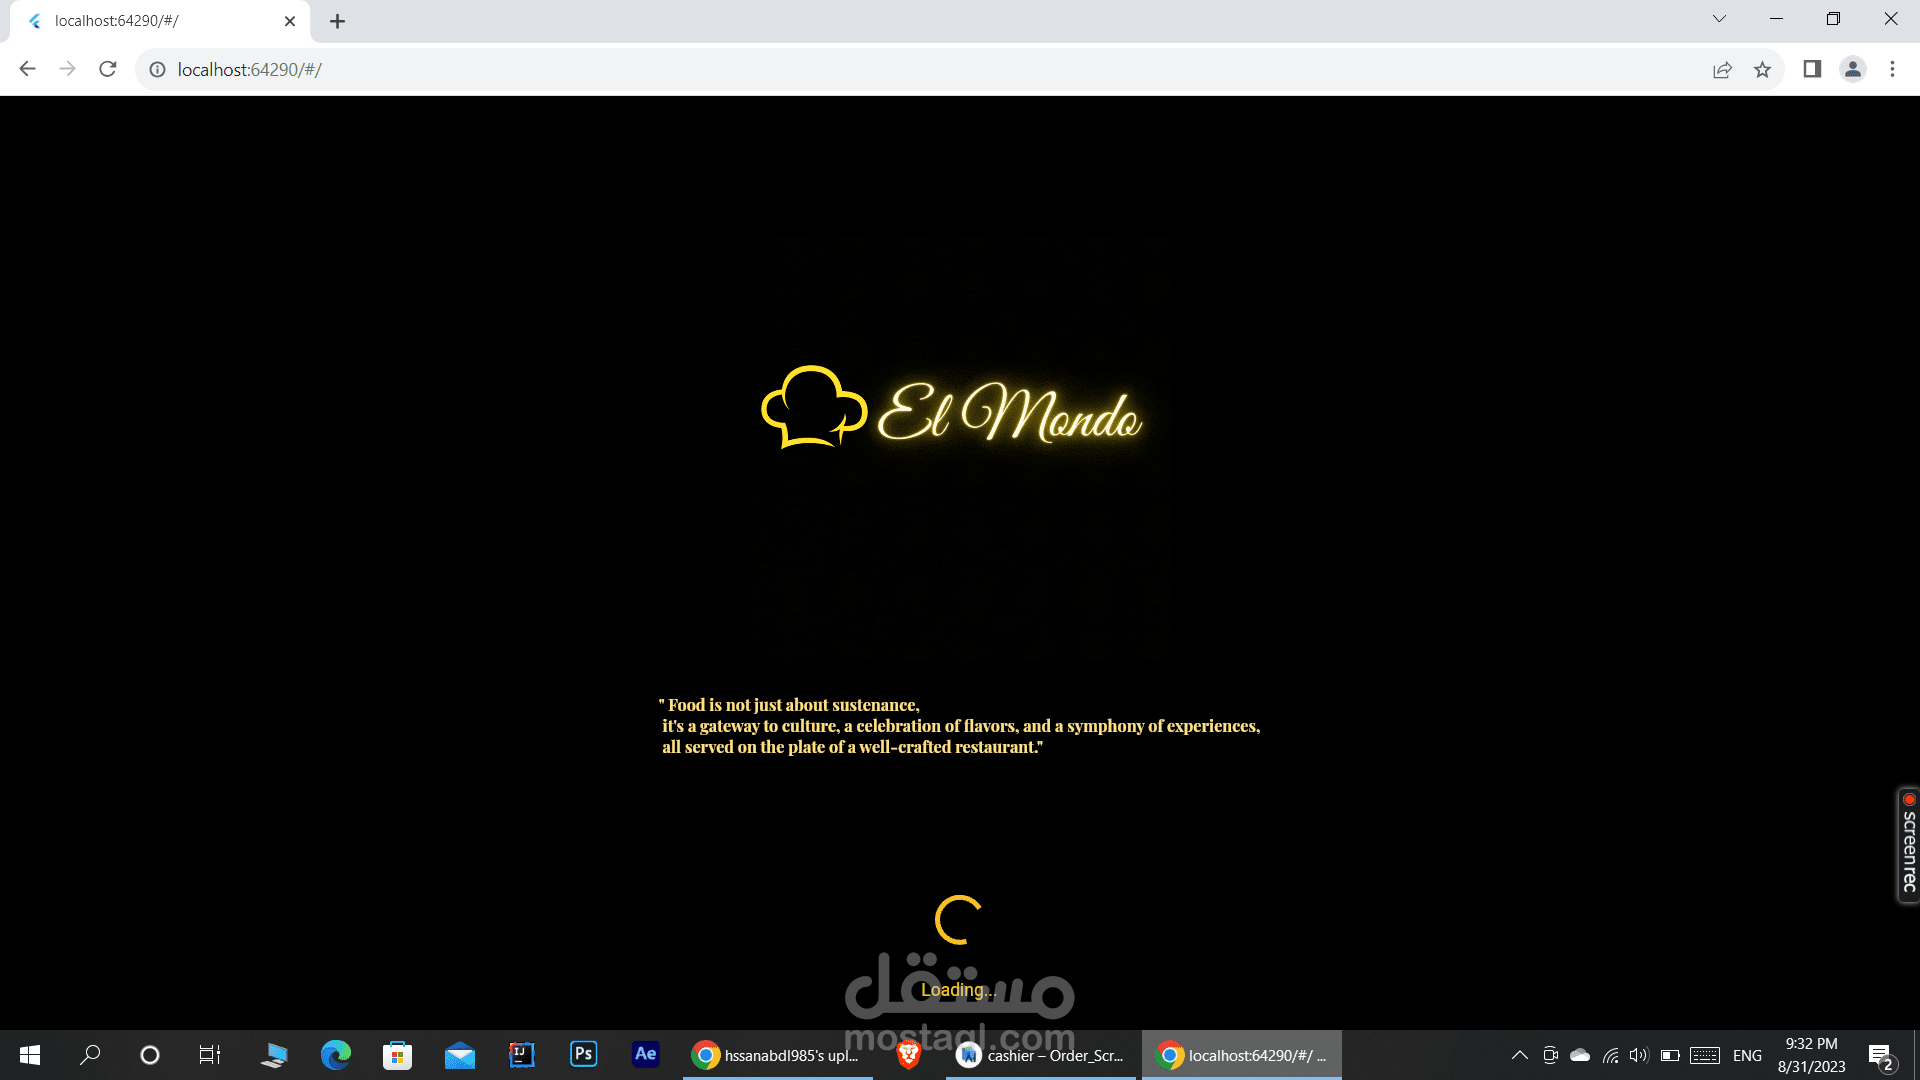The image size is (1920, 1080).
Task: Bookmark this page with the star icon
Action: 1762,69
